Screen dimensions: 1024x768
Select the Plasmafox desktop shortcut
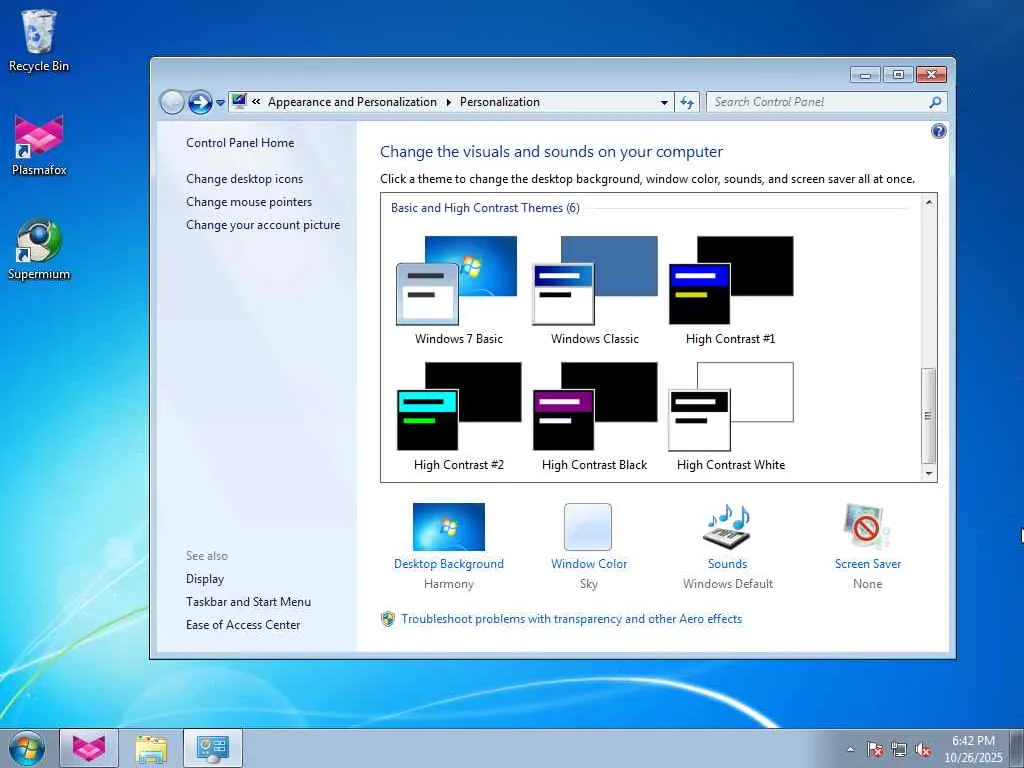(x=39, y=145)
